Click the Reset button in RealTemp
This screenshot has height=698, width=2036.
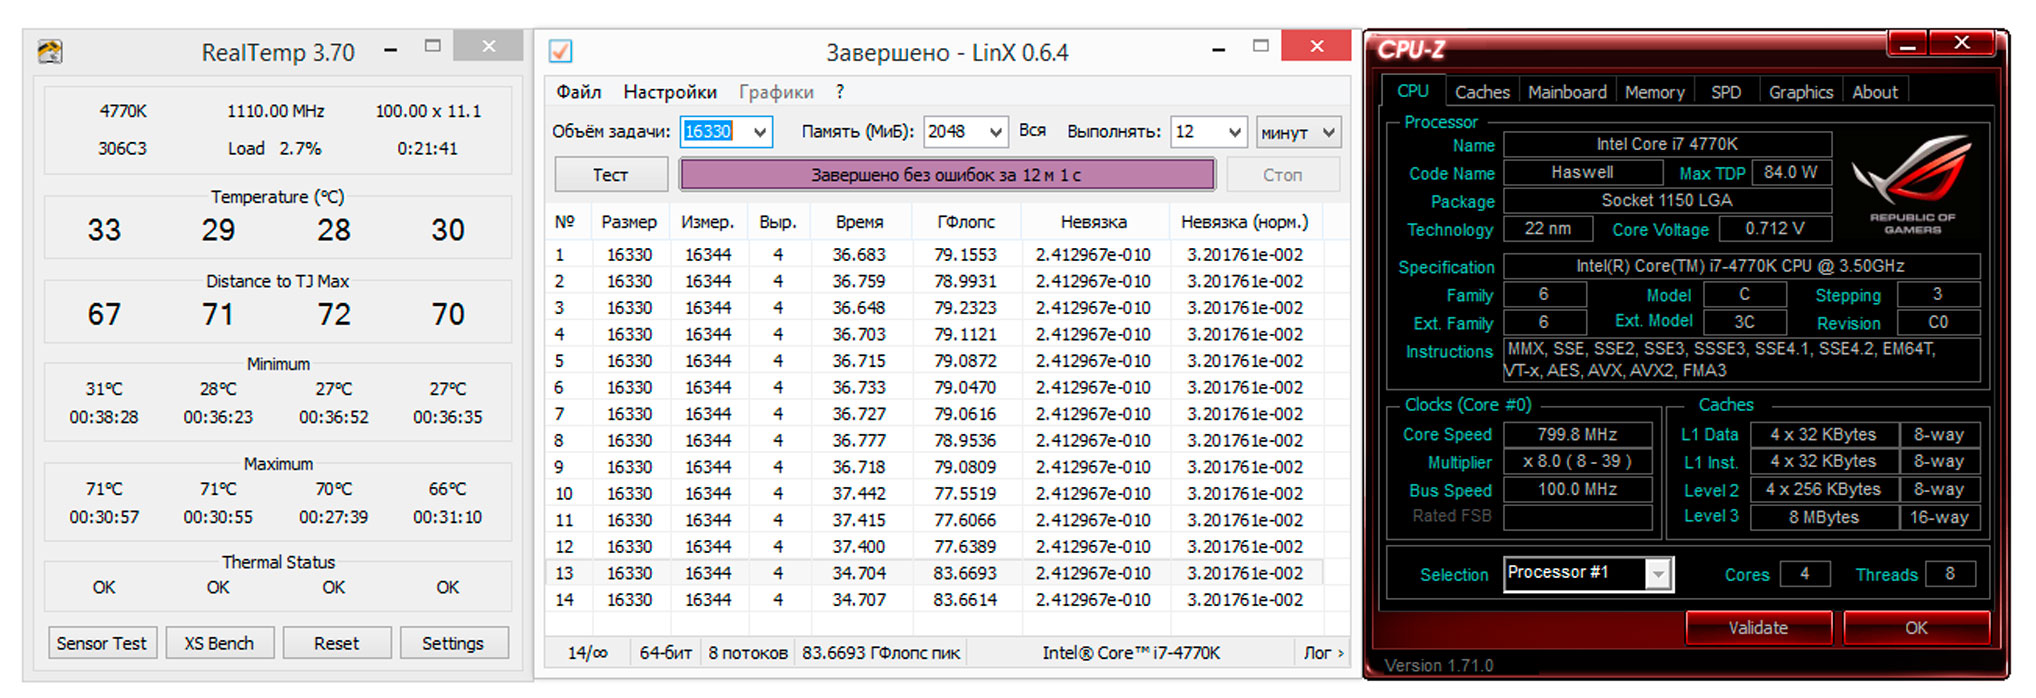pyautogui.click(x=336, y=643)
